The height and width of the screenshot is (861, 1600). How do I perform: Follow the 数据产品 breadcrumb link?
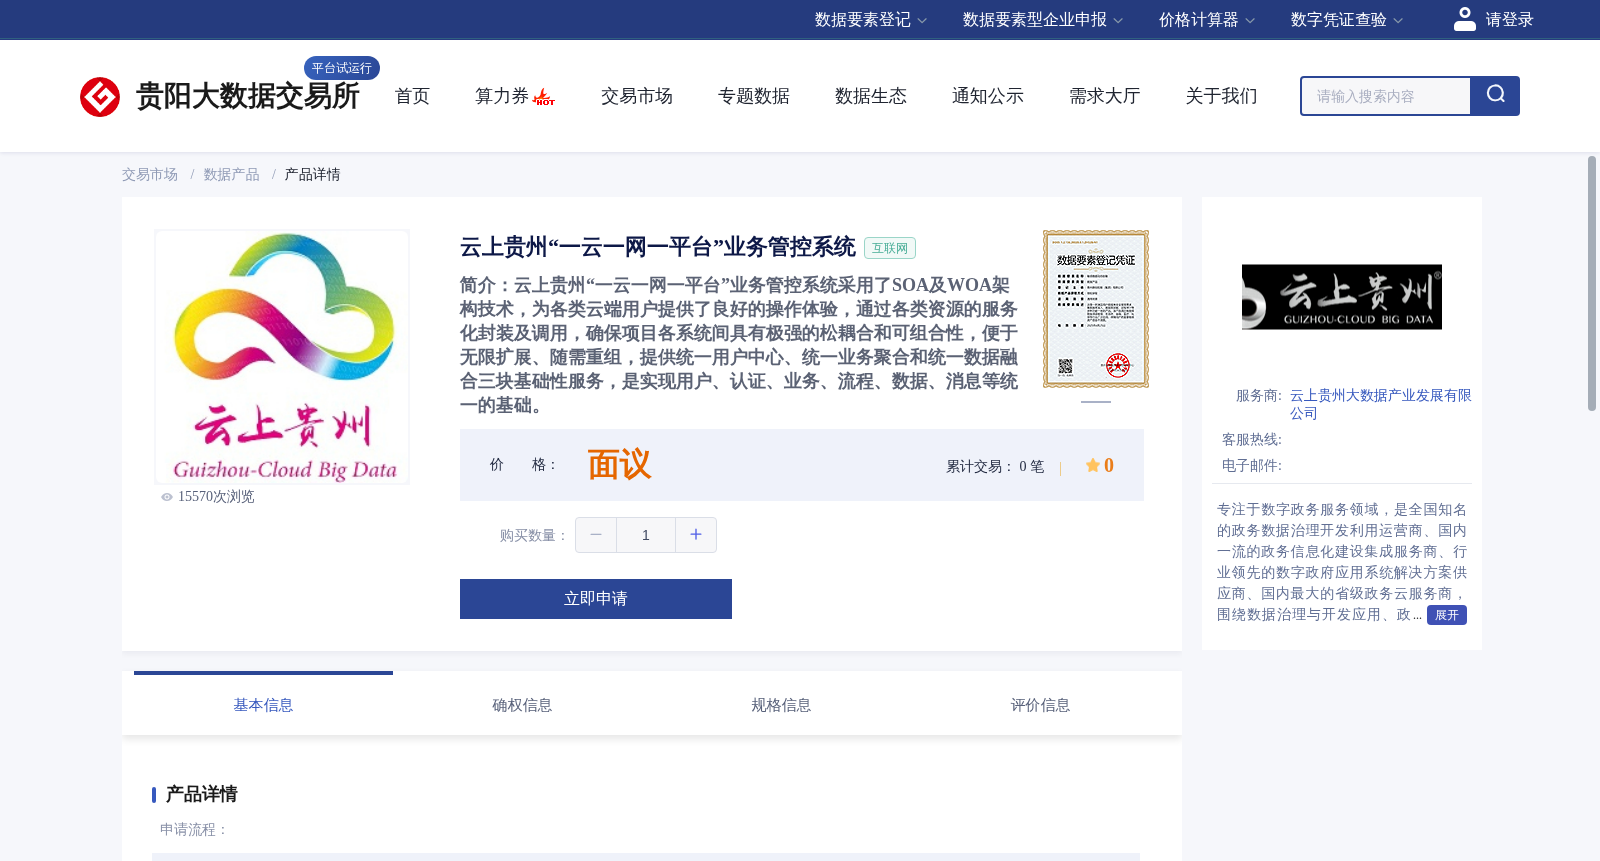[232, 175]
